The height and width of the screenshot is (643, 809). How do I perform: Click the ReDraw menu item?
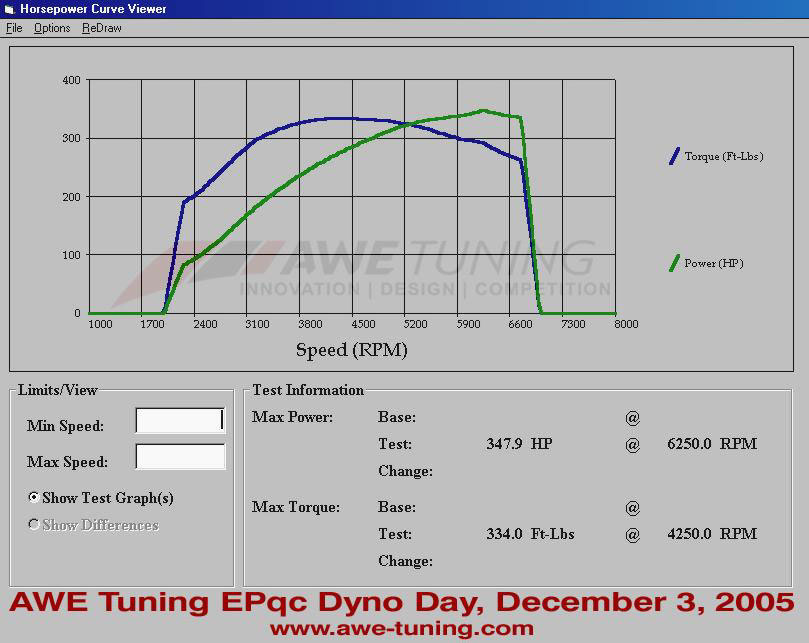click(102, 28)
